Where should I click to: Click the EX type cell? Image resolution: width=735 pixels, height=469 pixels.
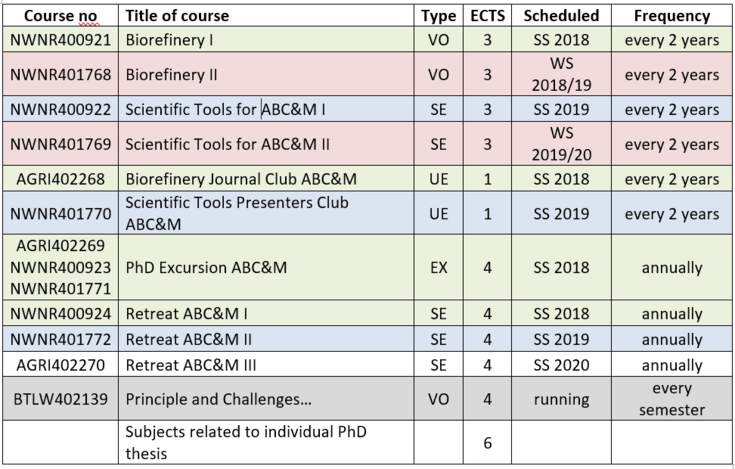(x=438, y=269)
